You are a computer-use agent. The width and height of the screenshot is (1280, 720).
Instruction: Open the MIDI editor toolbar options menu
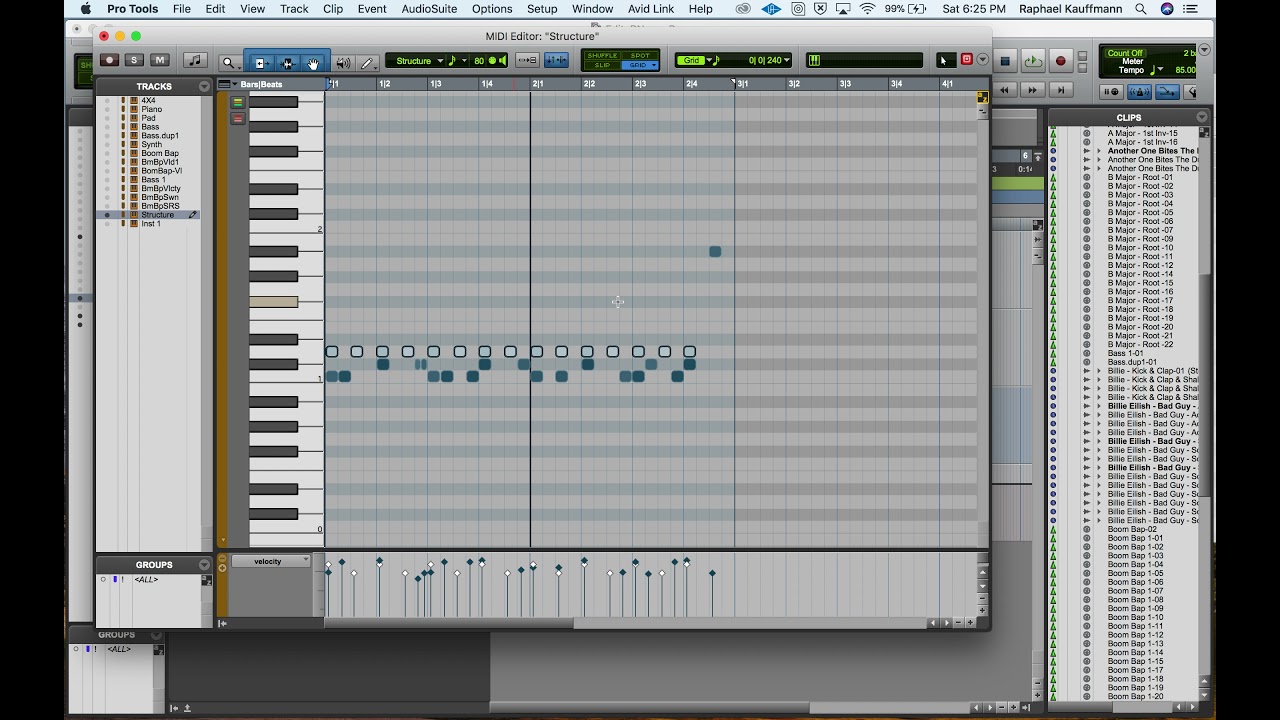[983, 60]
